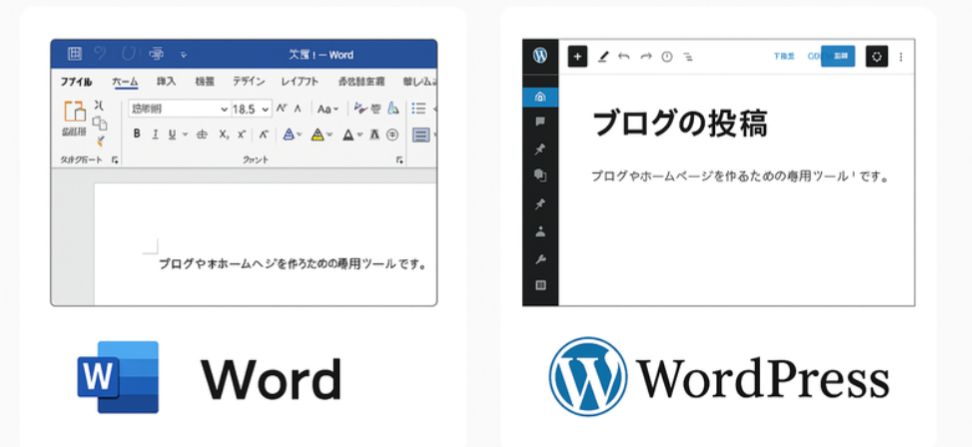This screenshot has height=447, width=972.
Task: Open the Font group dialog launcher
Action: [x=399, y=160]
